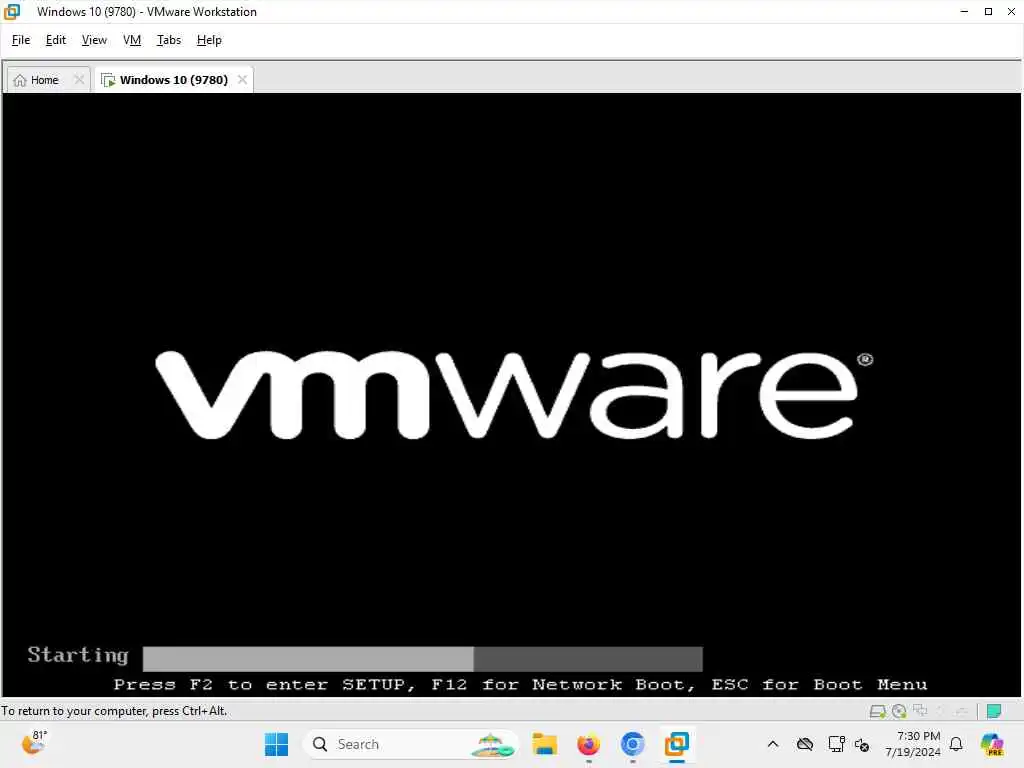
Task: Click the CD/DVD drive status icon
Action: [x=899, y=711]
